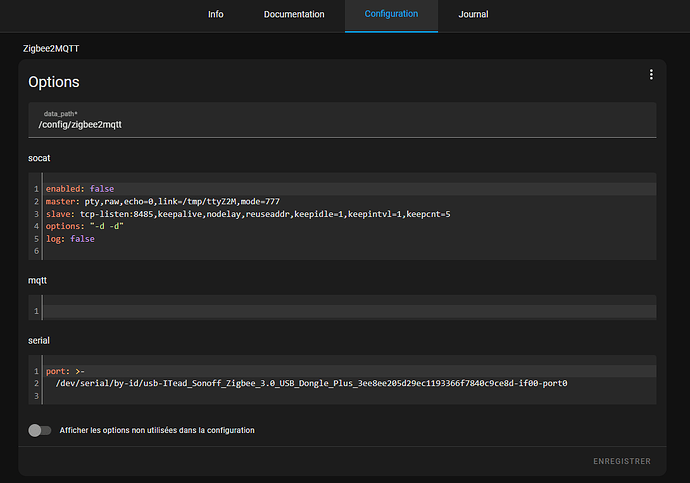This screenshot has width=690, height=483.
Task: Open the Options three-dot menu
Action: point(651,75)
